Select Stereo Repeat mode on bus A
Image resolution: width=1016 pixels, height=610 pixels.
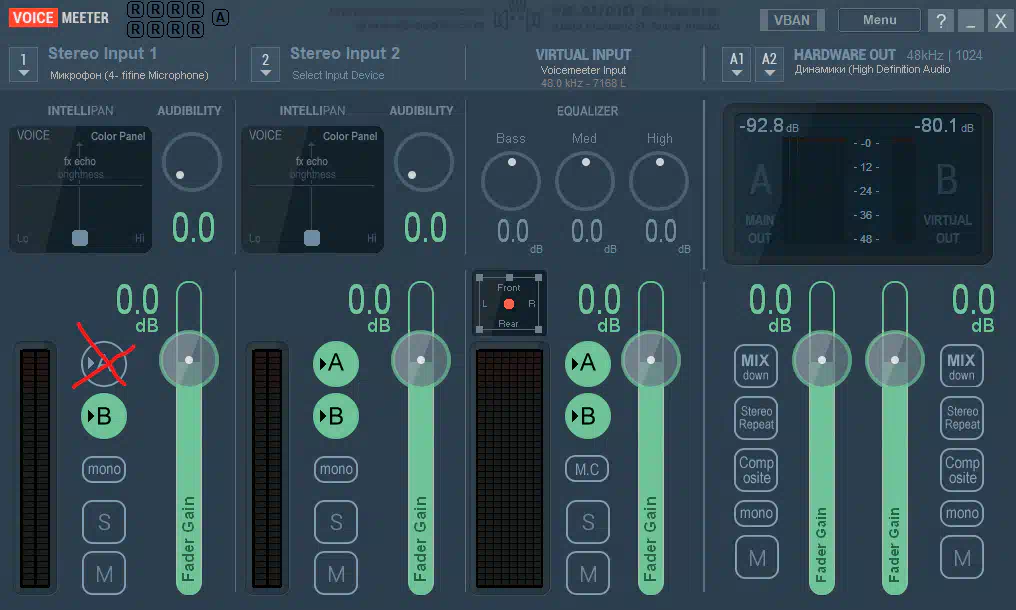(756, 418)
